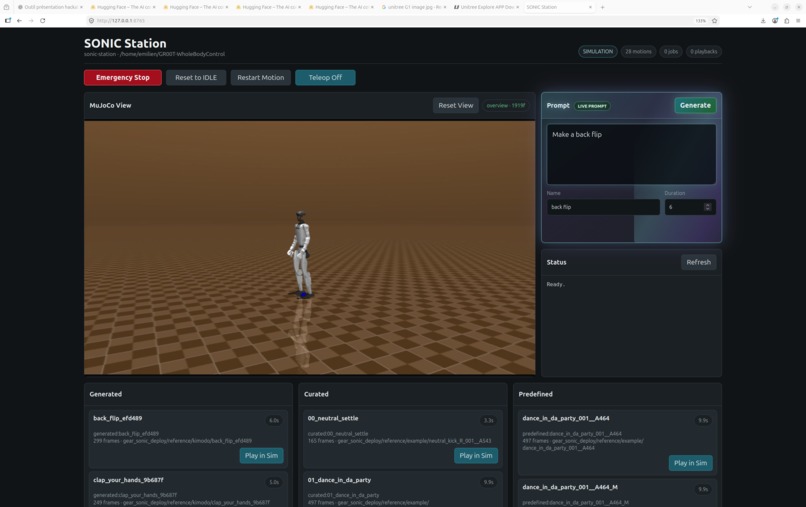Image resolution: width=806 pixels, height=507 pixels.
Task: Select the back_flip_efd489 card title
Action: [x=118, y=418]
